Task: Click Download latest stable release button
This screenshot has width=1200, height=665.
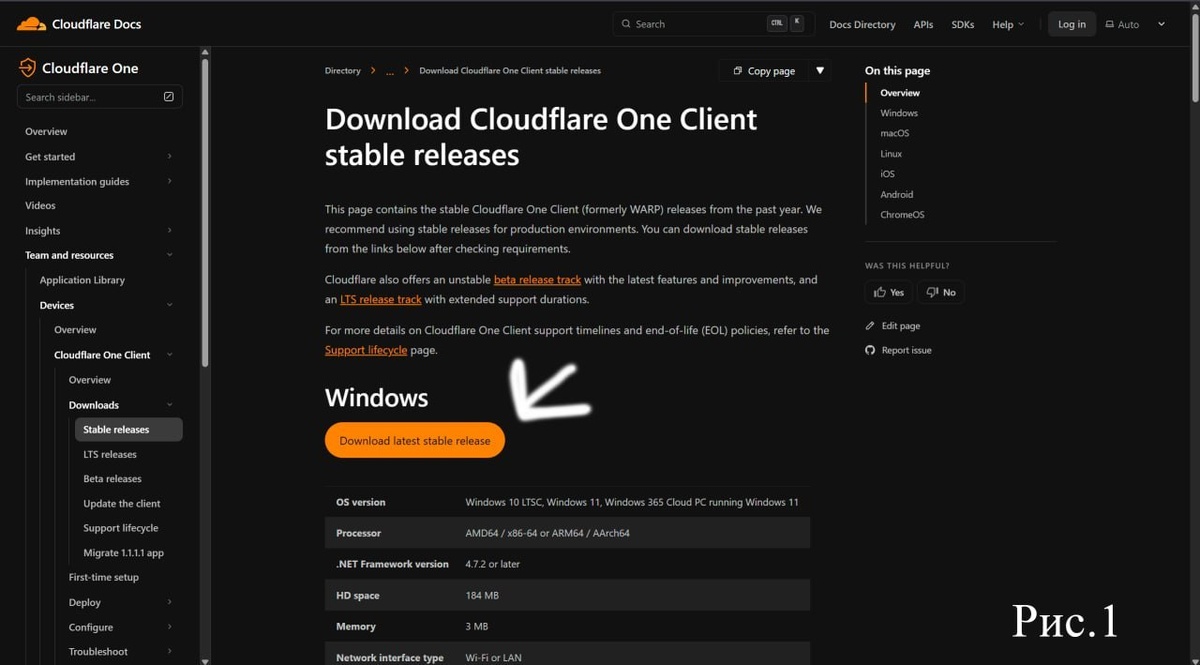Action: (x=415, y=441)
